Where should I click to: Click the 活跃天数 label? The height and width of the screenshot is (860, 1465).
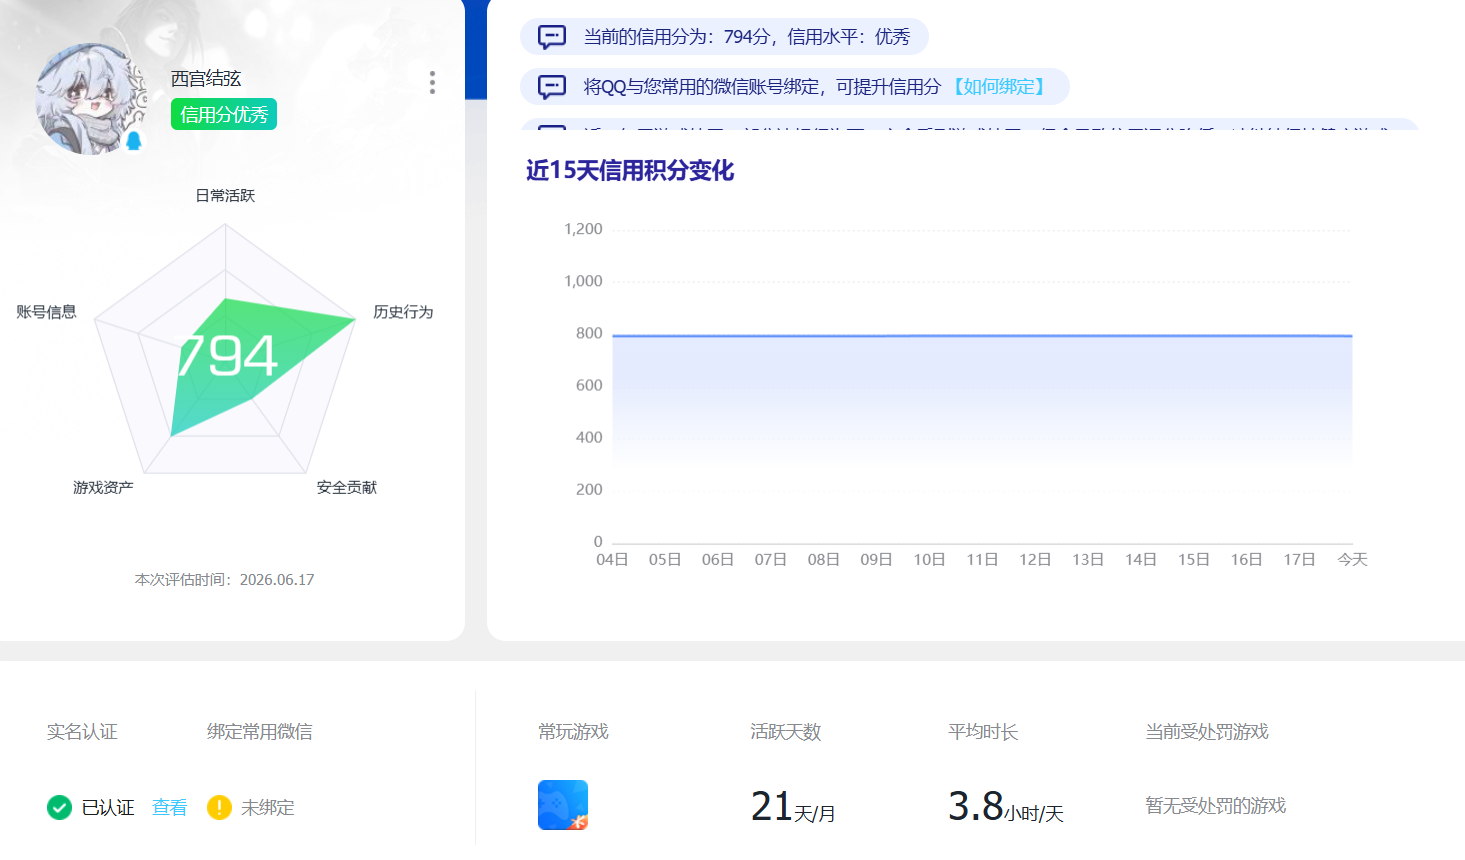[x=786, y=732]
